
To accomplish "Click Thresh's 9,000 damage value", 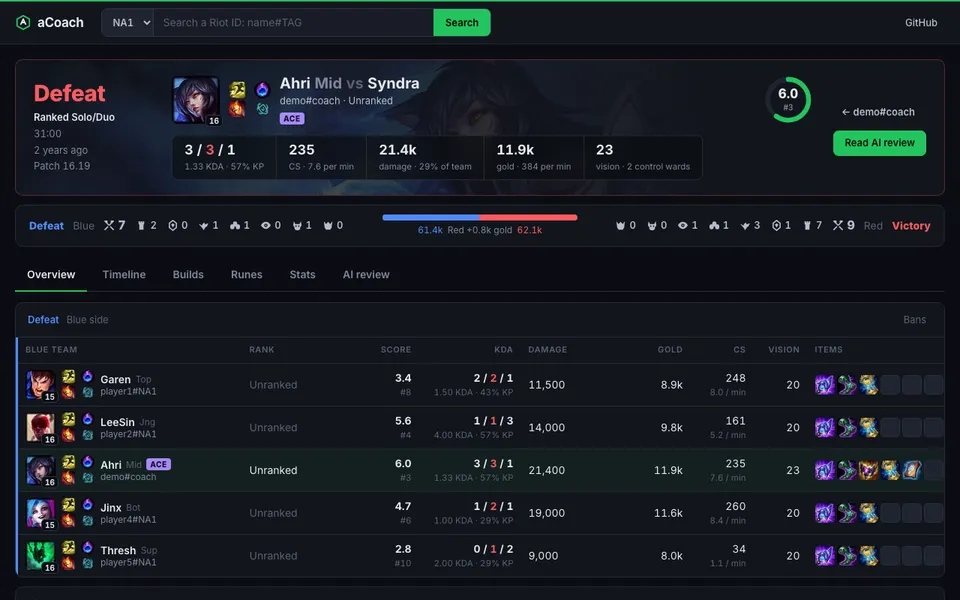I will point(543,556).
